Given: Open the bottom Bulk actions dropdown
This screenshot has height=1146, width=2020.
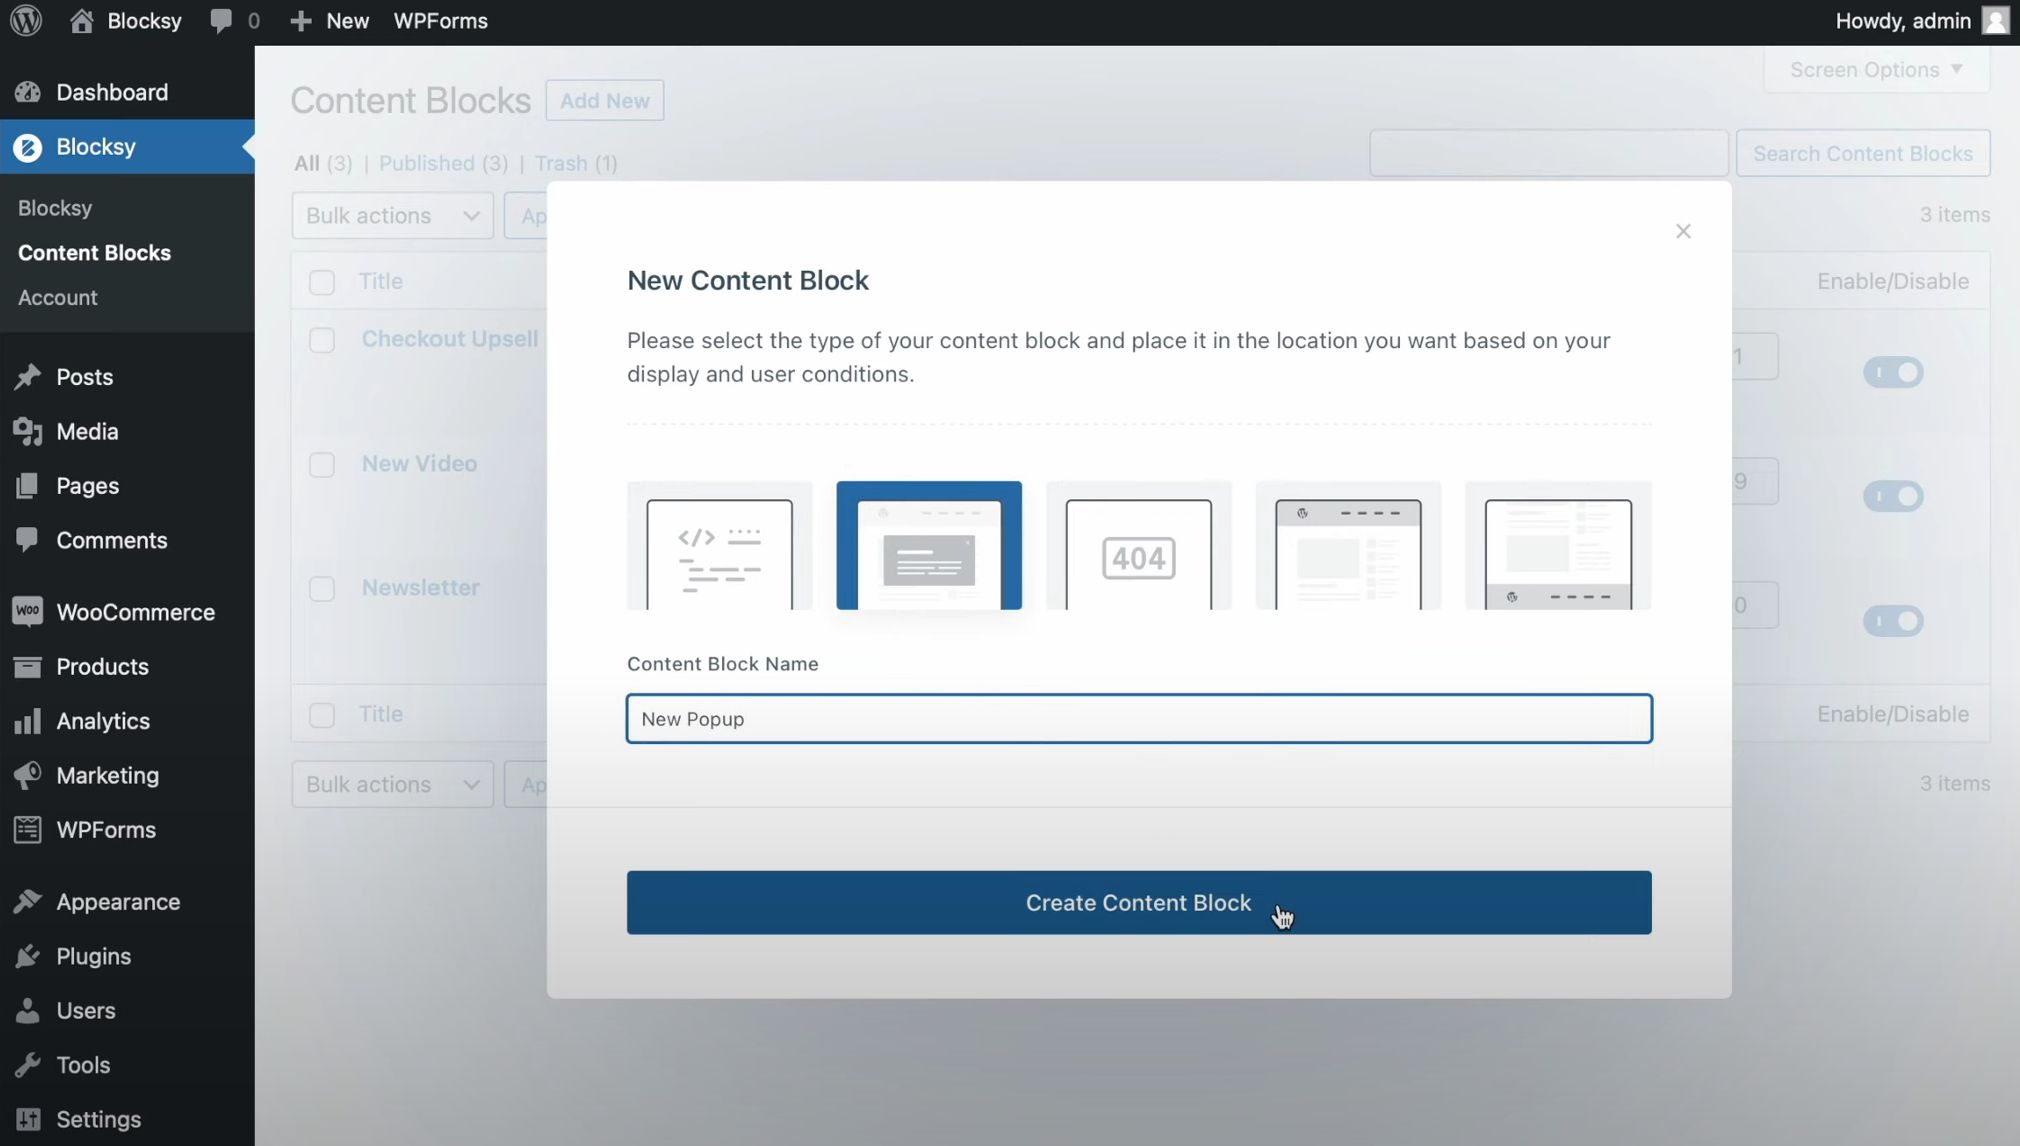Looking at the screenshot, I should (392, 784).
